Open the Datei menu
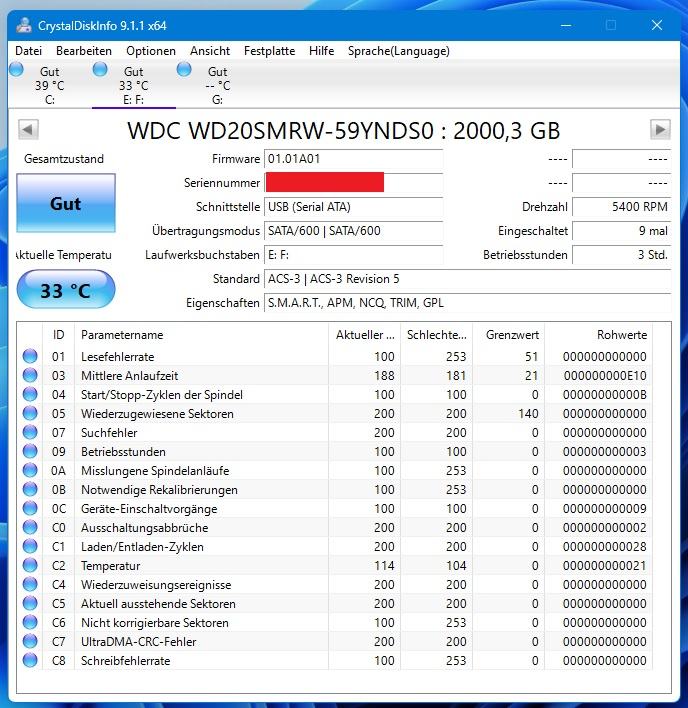This screenshot has height=708, width=688. [28, 51]
